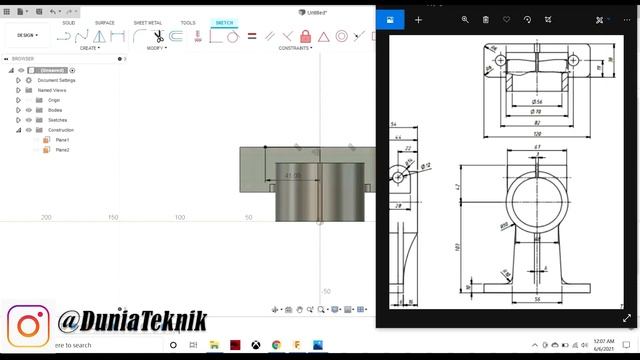The height and width of the screenshot is (360, 640).
Task: Open Chrome from the Windows taskbar
Action: pos(276,345)
